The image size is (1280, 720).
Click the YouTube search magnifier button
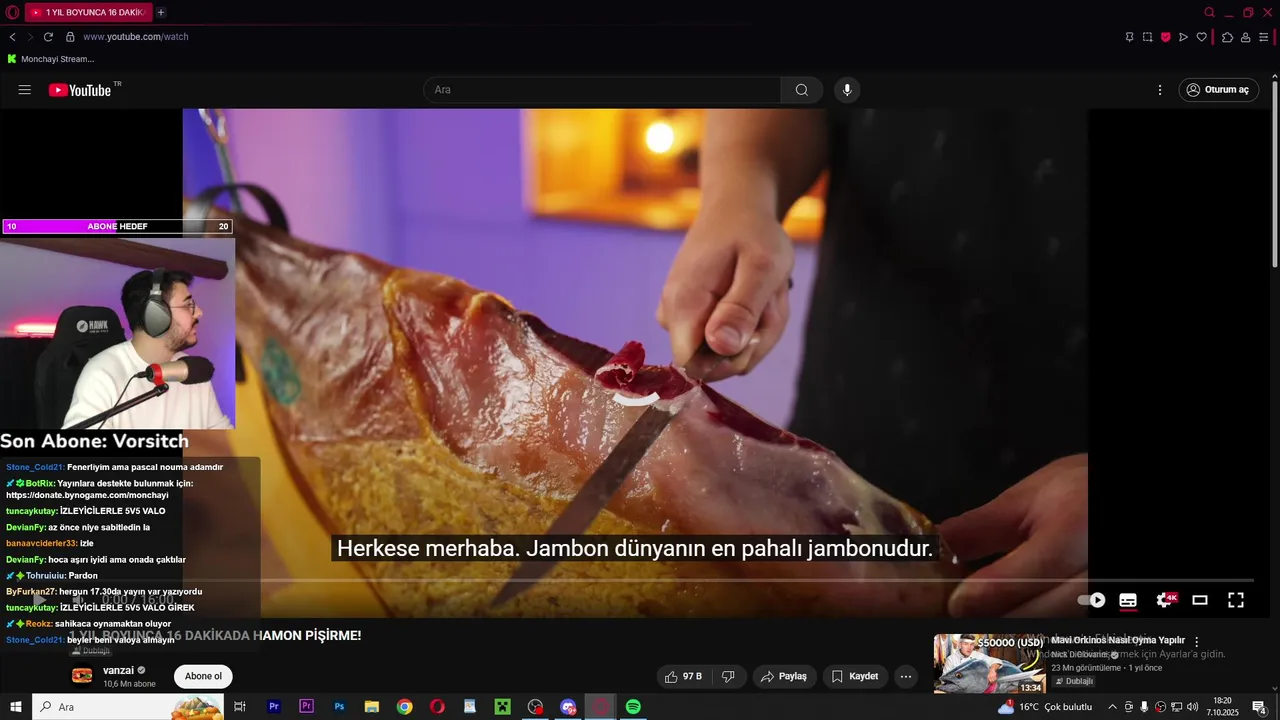click(802, 90)
